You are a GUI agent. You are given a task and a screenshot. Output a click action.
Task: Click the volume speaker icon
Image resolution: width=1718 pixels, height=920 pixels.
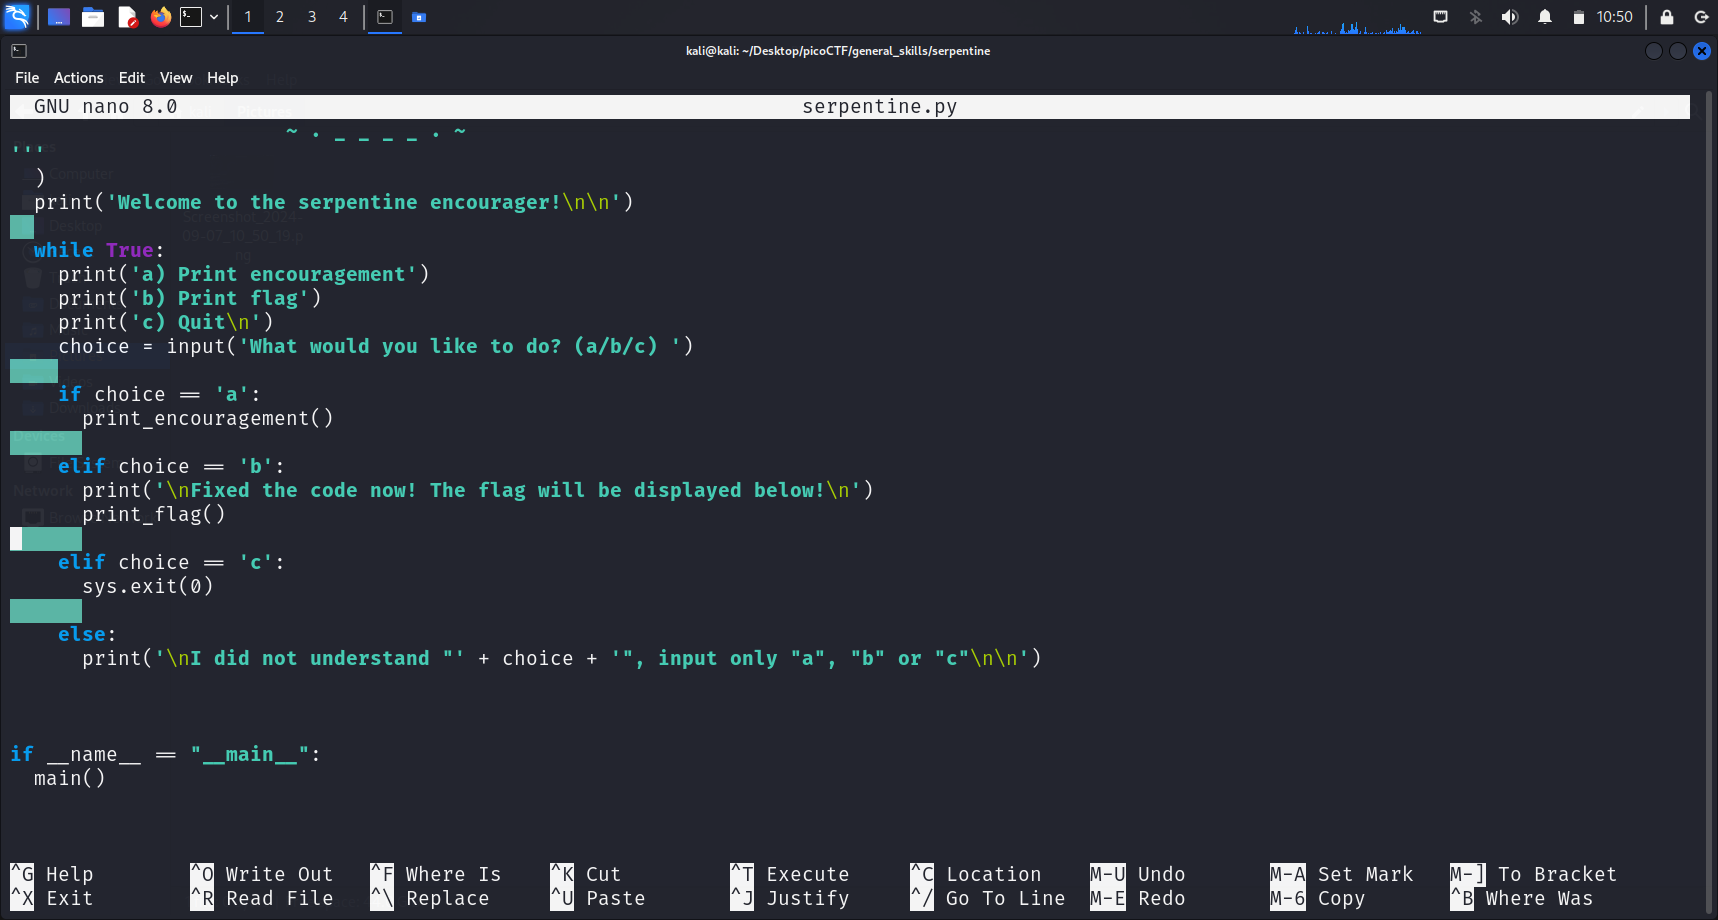coord(1510,17)
